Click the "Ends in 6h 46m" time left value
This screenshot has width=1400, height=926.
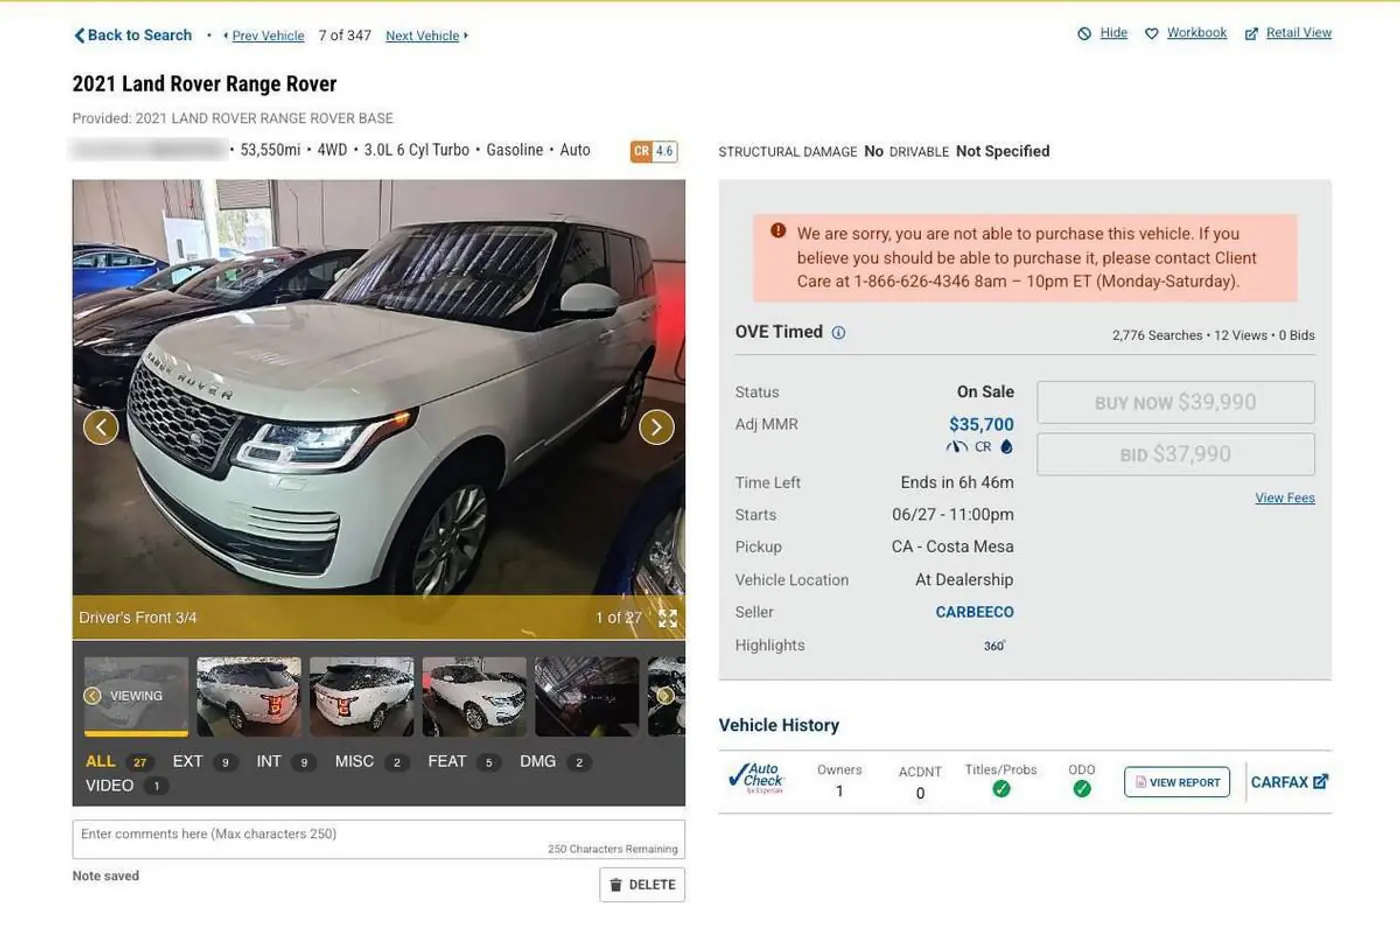(957, 483)
